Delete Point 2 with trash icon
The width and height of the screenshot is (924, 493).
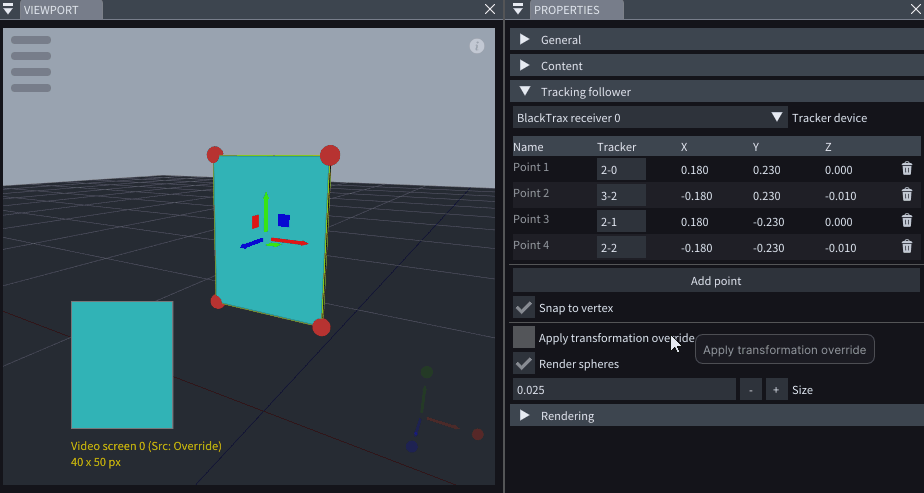pos(906,195)
